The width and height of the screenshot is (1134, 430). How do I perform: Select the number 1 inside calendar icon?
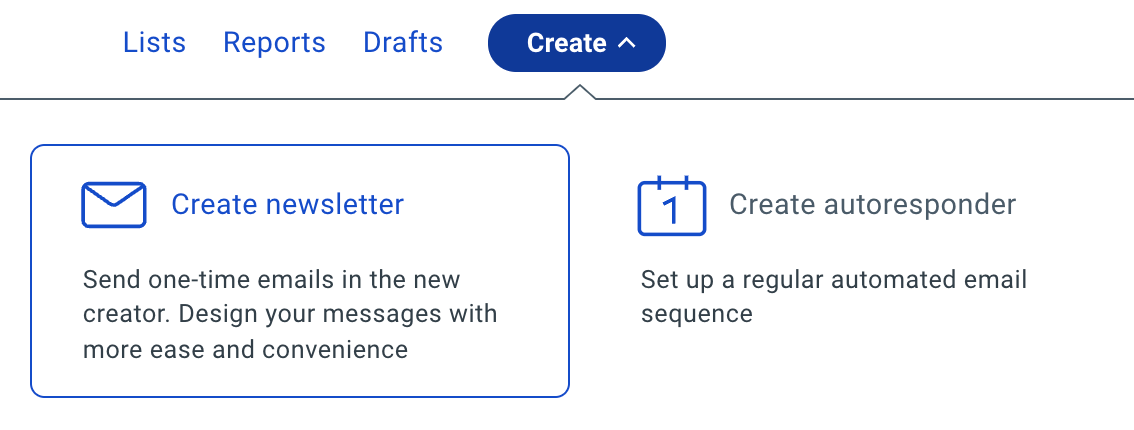pos(671,212)
